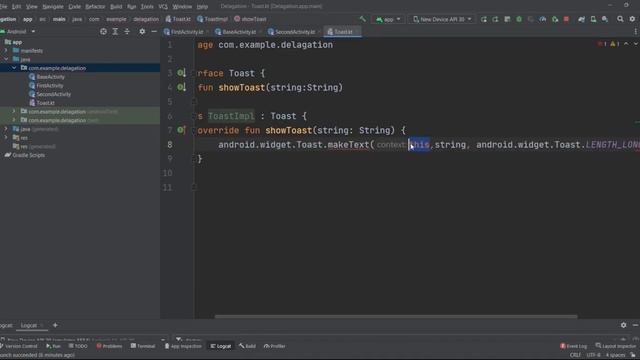The height and width of the screenshot is (360, 640).
Task: Start debugging with the green bug icon
Action: [519, 19]
